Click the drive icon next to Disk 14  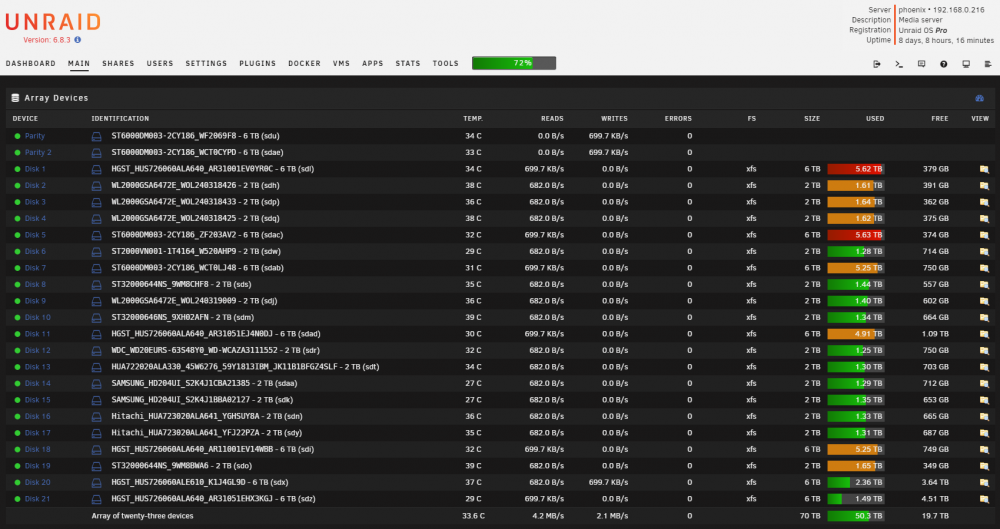coord(96,384)
